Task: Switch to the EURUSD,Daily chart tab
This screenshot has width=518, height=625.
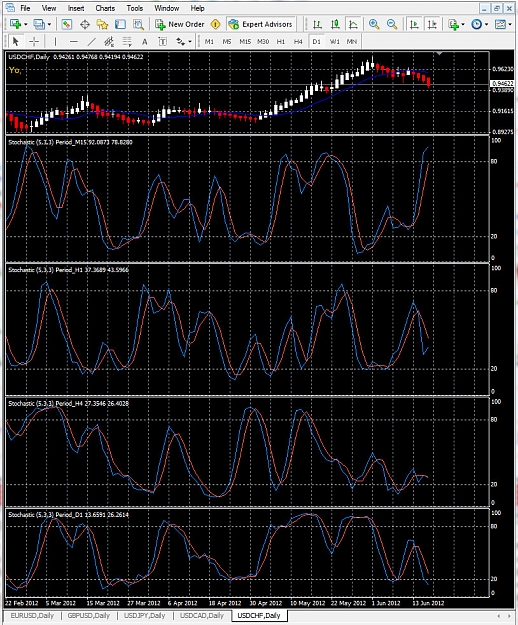Action: pos(32,615)
